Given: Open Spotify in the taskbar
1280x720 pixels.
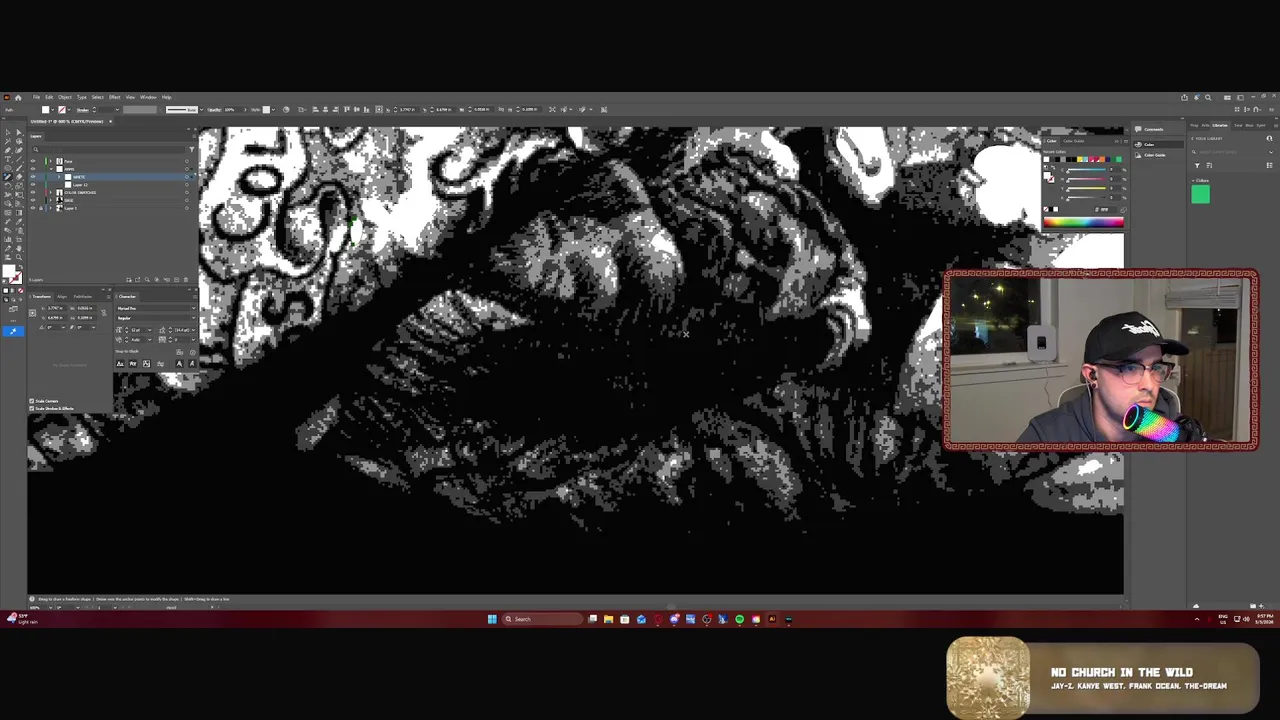Looking at the screenshot, I should click(739, 619).
